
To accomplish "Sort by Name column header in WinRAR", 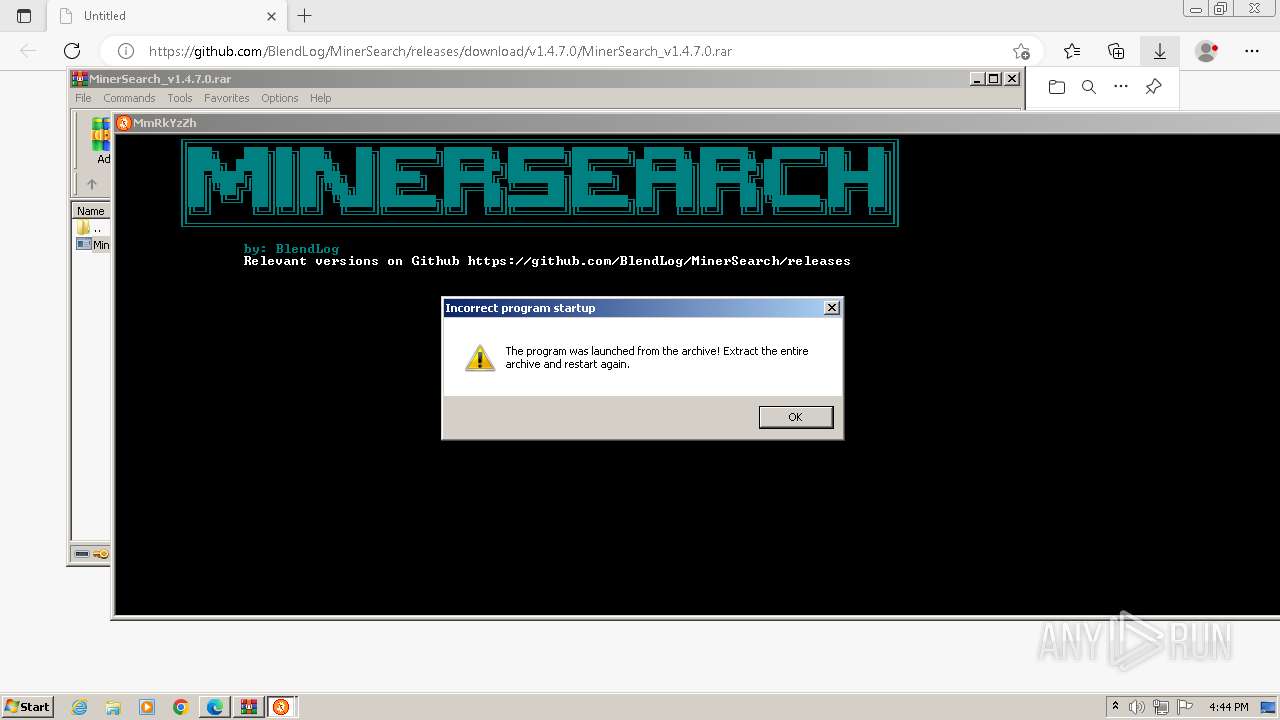I will (x=91, y=211).
